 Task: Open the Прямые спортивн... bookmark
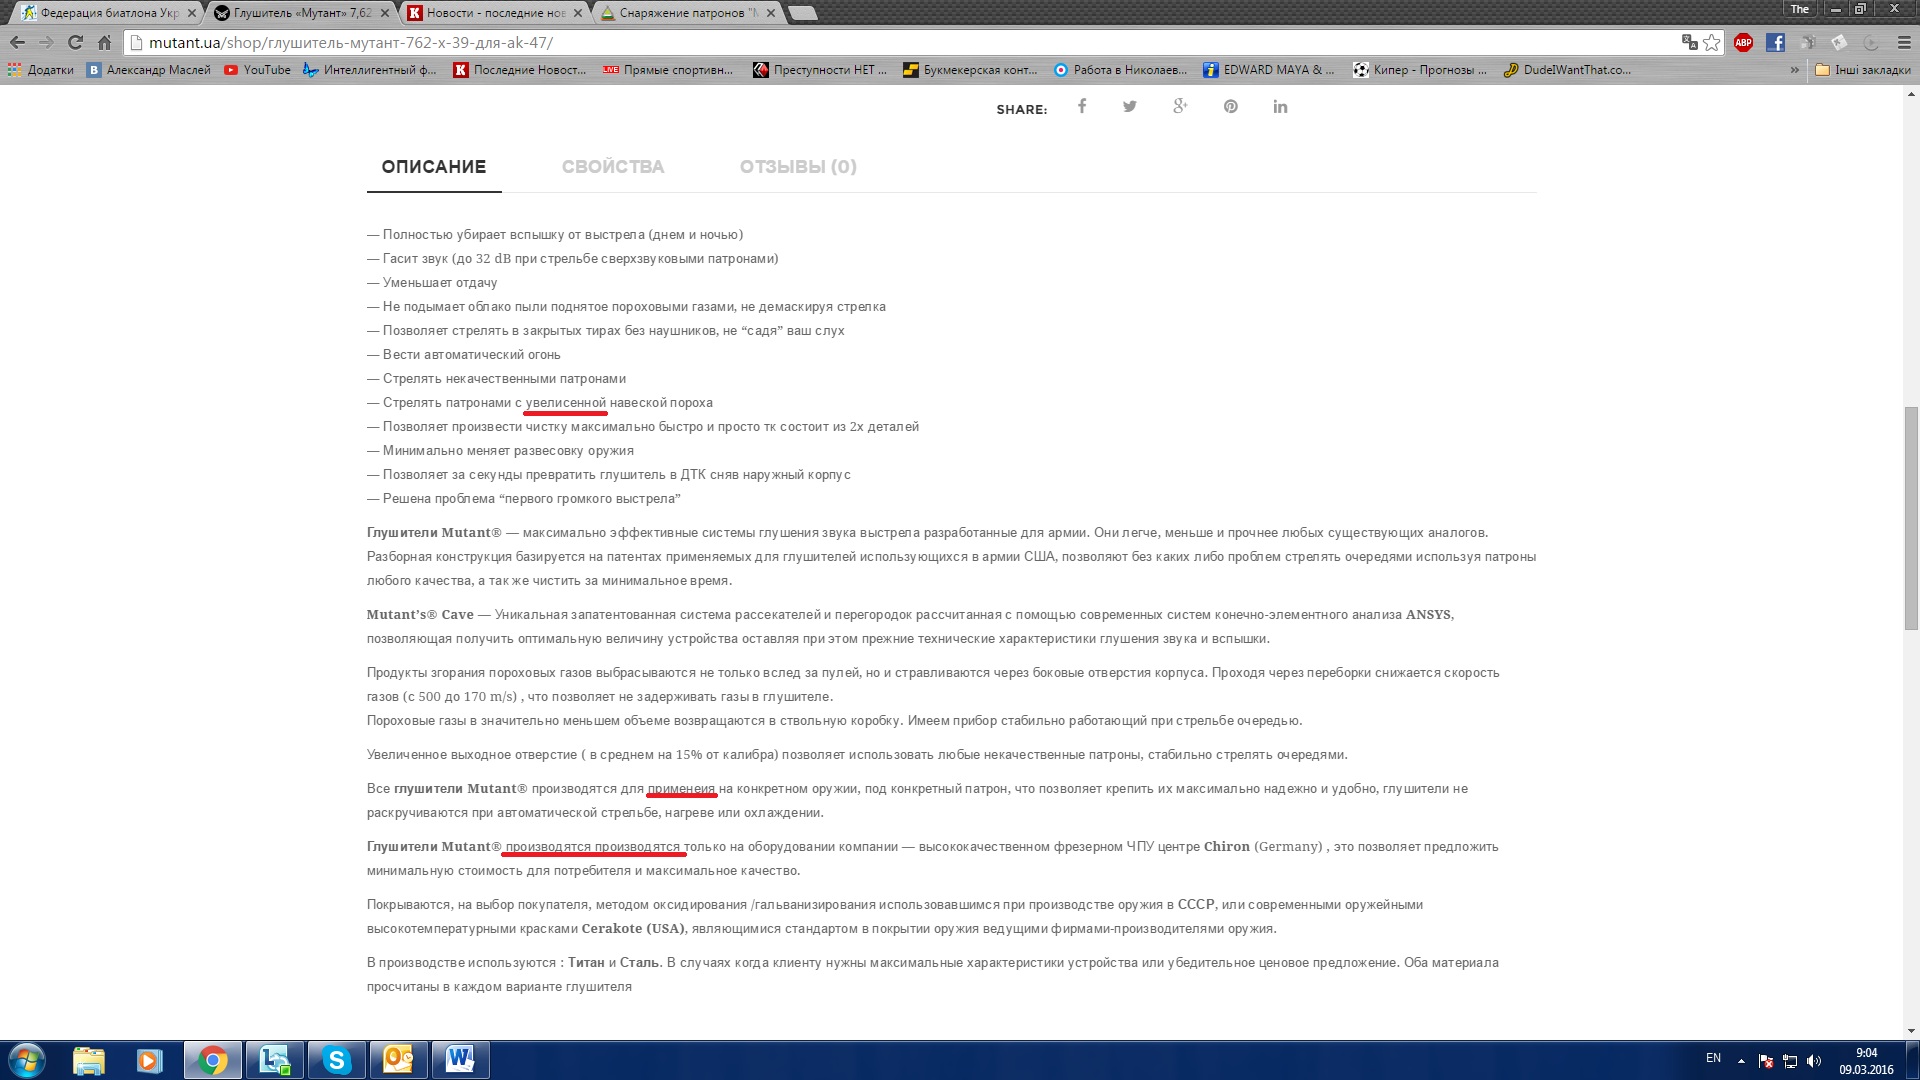tap(668, 70)
